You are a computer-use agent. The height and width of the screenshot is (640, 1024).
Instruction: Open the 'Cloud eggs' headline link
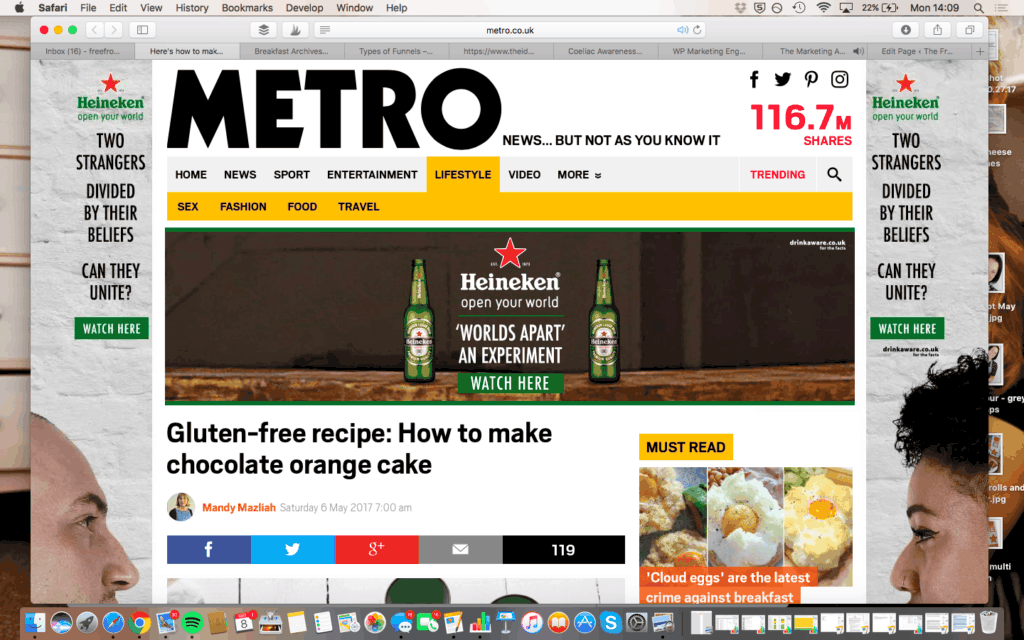728,587
